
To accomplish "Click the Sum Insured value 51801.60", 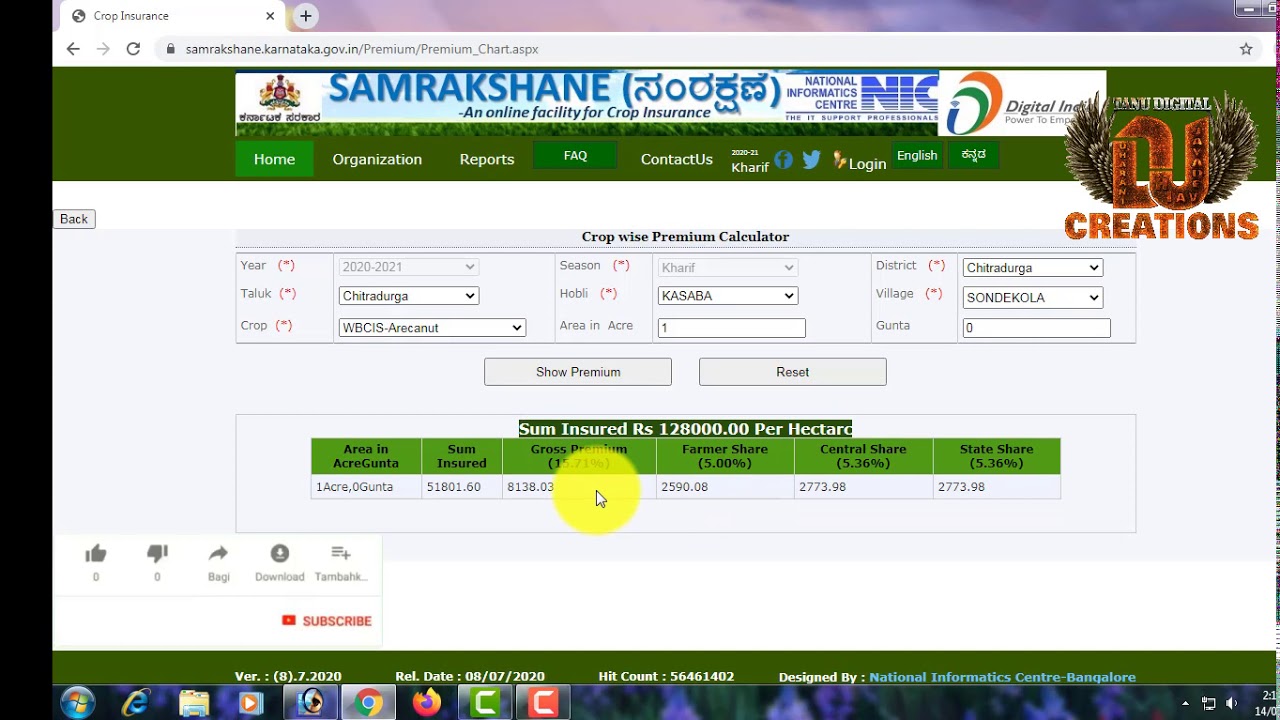I will (454, 487).
